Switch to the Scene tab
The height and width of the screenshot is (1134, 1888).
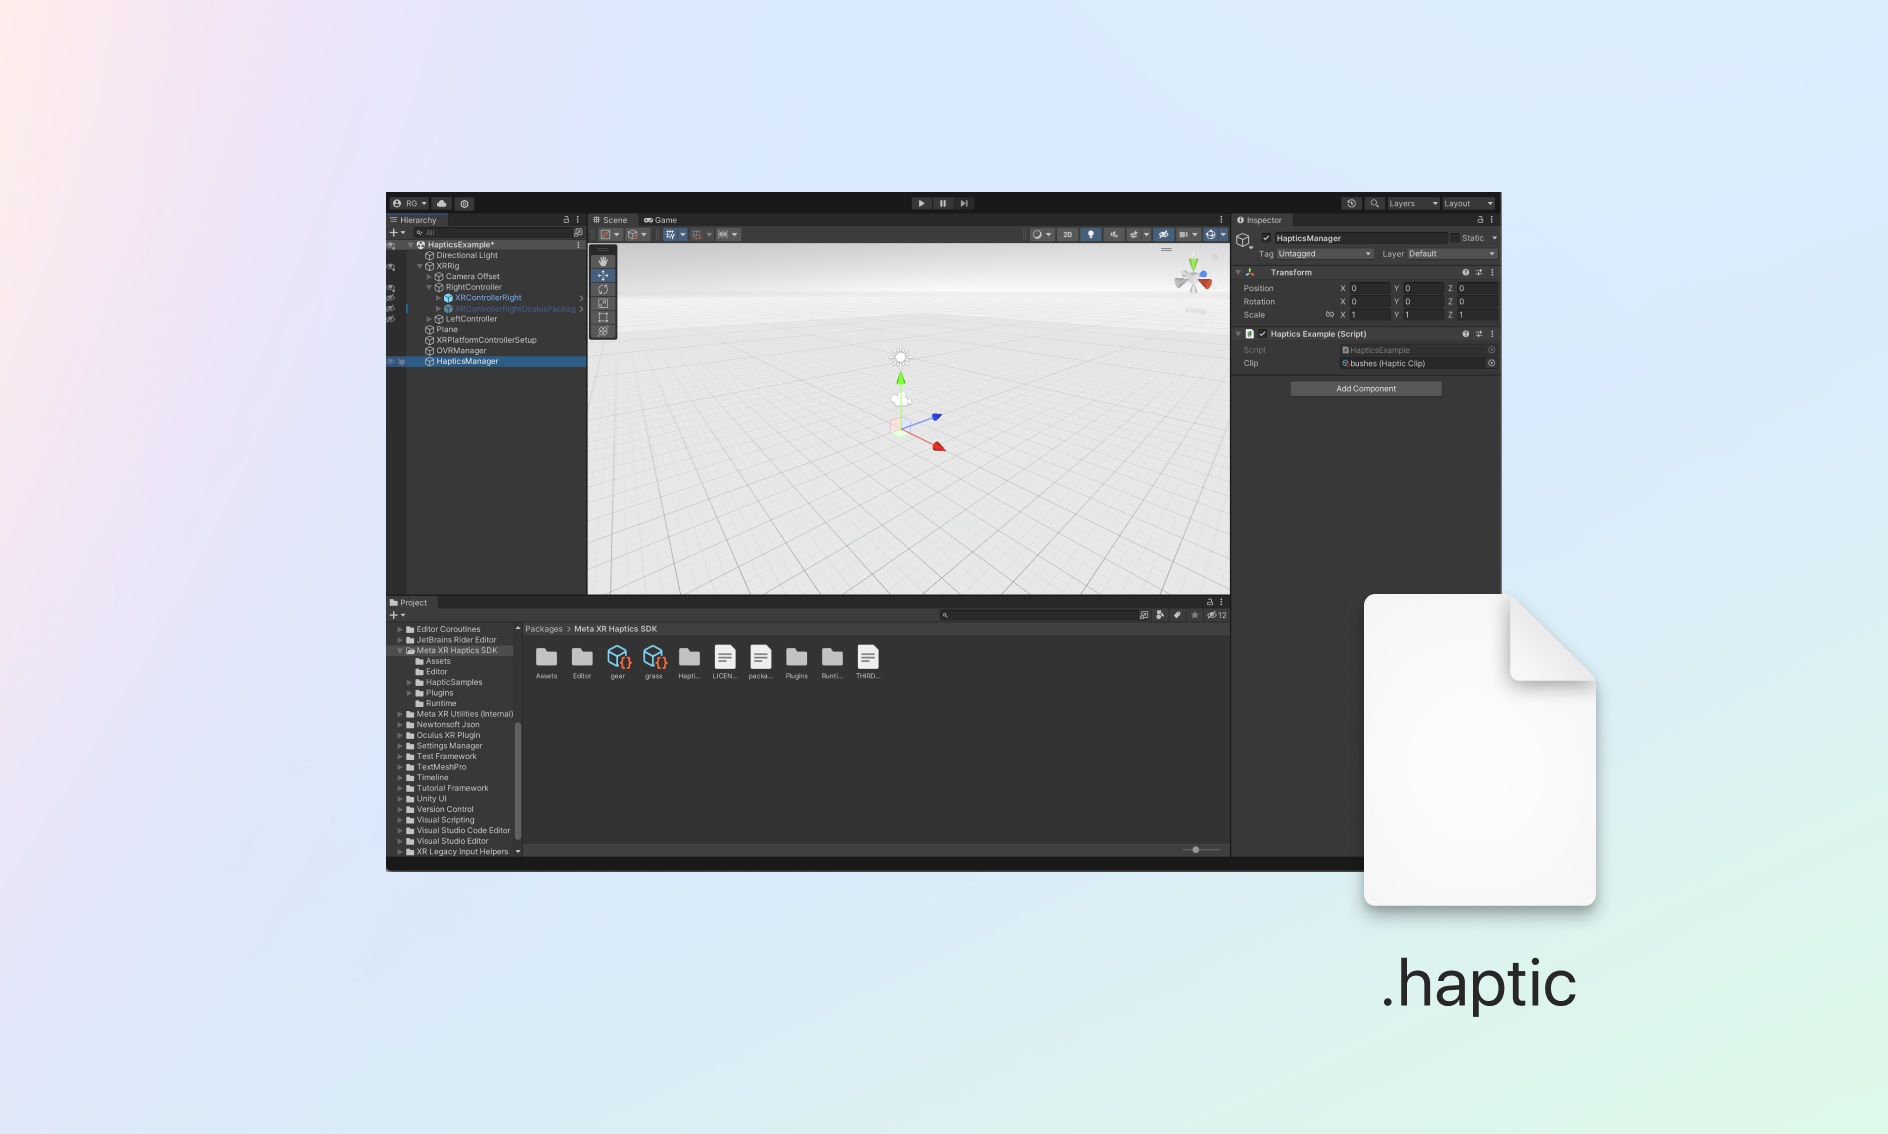610,220
